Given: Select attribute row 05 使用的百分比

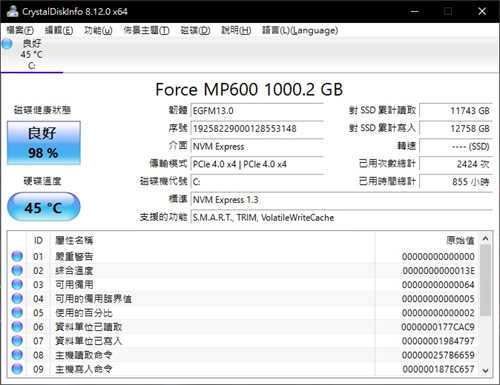Looking at the screenshot, I should tap(244, 312).
